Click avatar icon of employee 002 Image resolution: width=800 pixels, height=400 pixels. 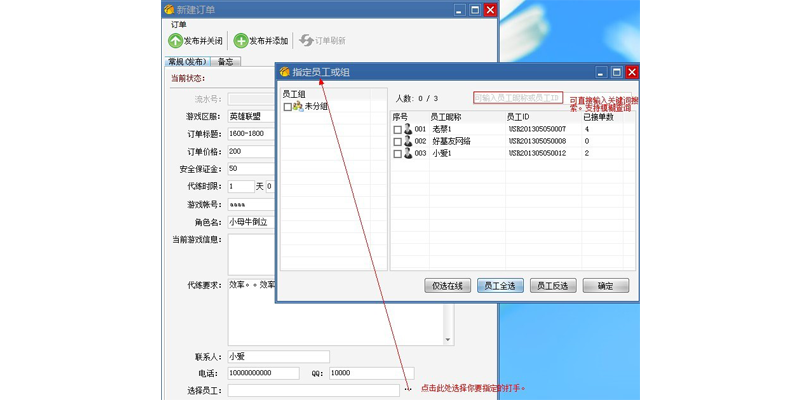[408, 141]
